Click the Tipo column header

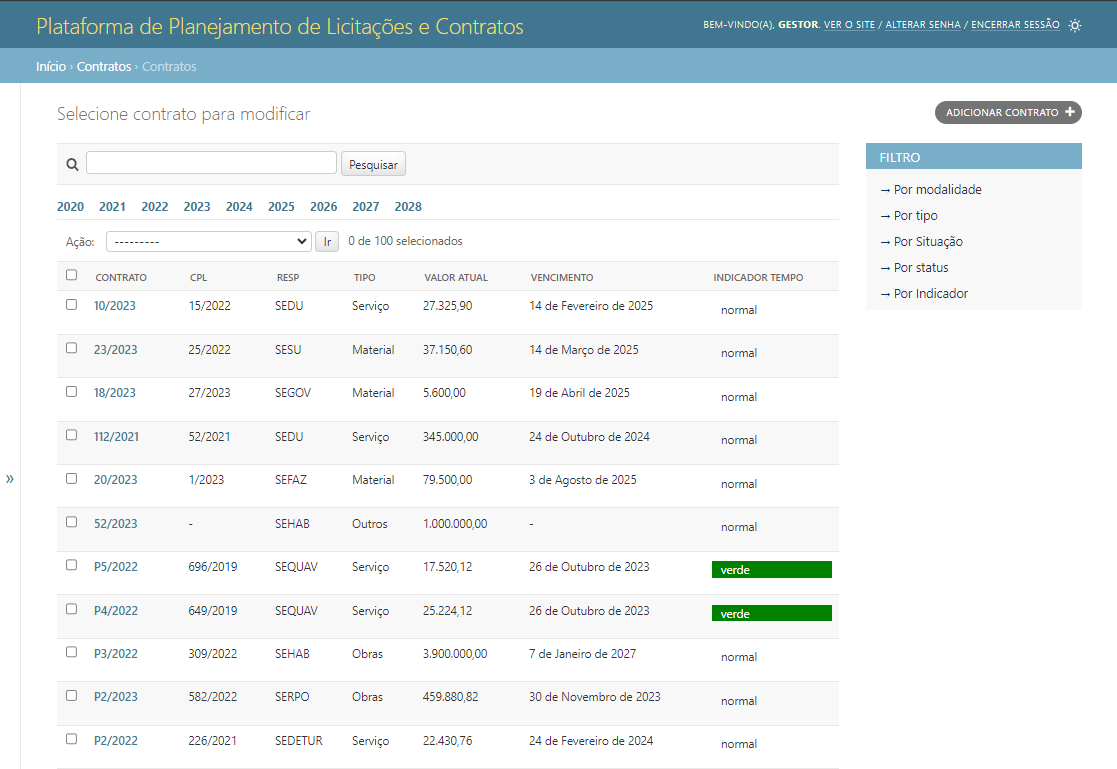365,277
